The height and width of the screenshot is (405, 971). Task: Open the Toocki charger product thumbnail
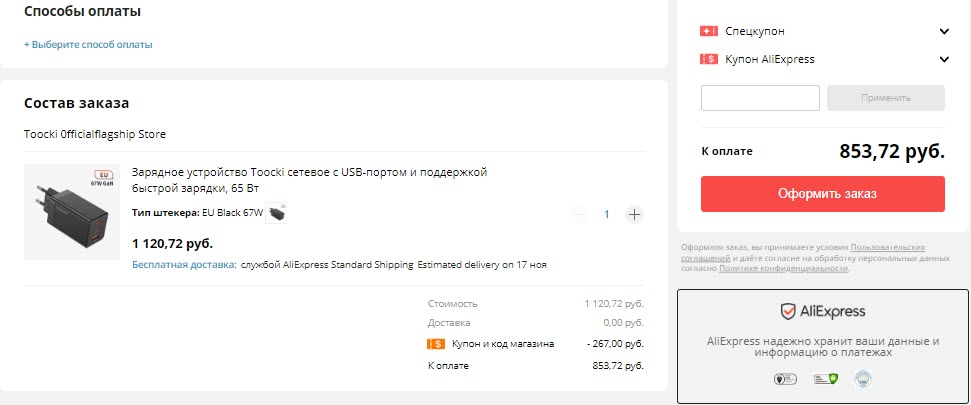pyautogui.click(x=72, y=212)
